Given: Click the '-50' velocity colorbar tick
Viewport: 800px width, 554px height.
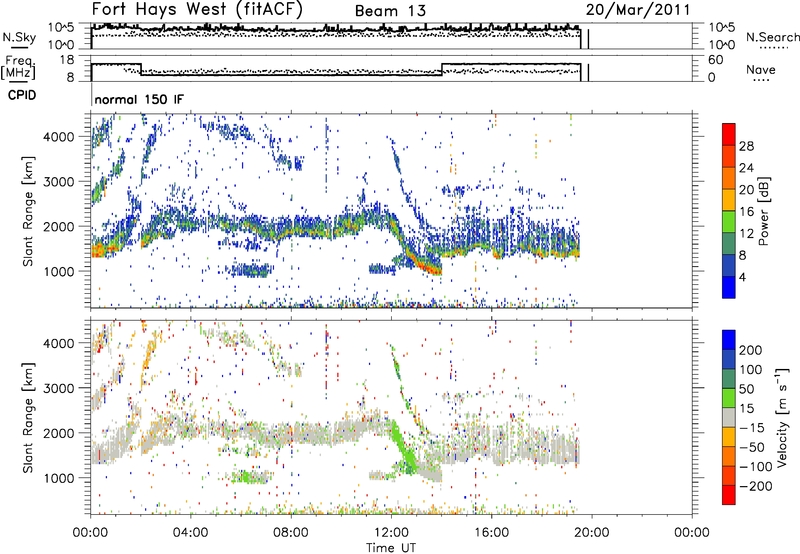Looking at the screenshot, I should [x=752, y=447].
